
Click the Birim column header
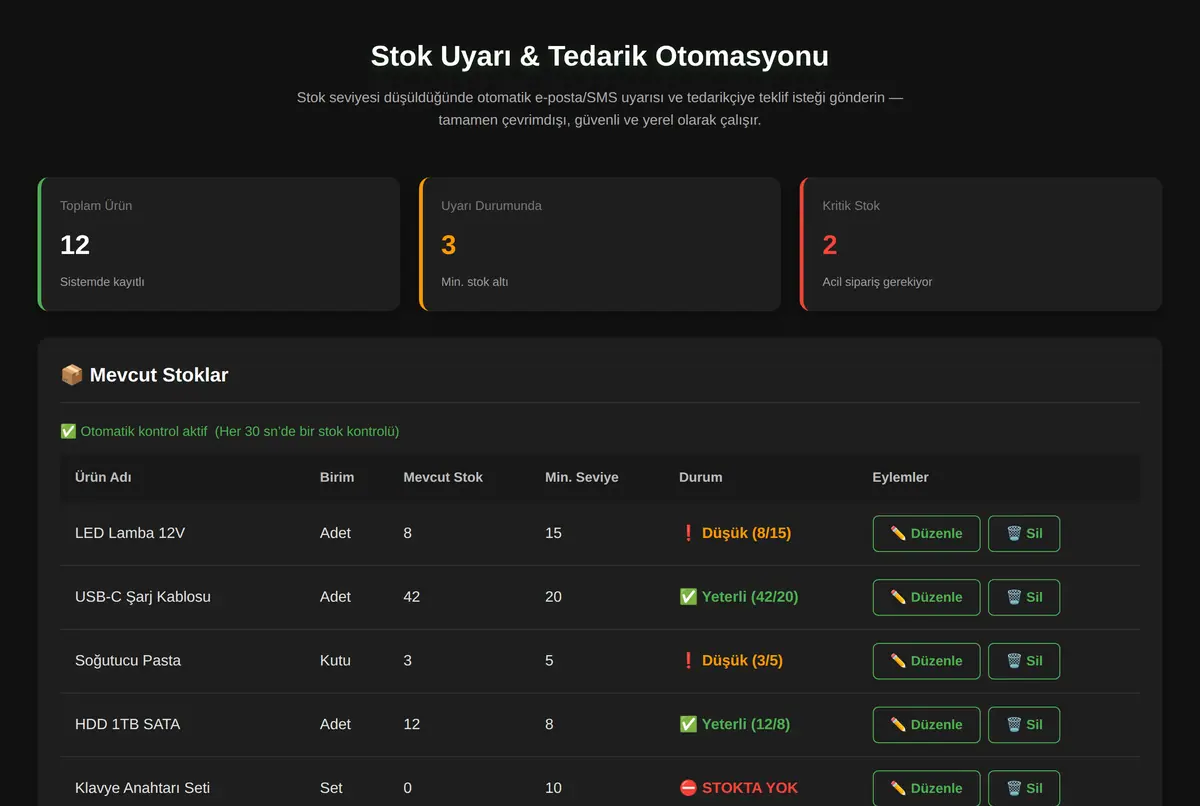pyautogui.click(x=337, y=477)
